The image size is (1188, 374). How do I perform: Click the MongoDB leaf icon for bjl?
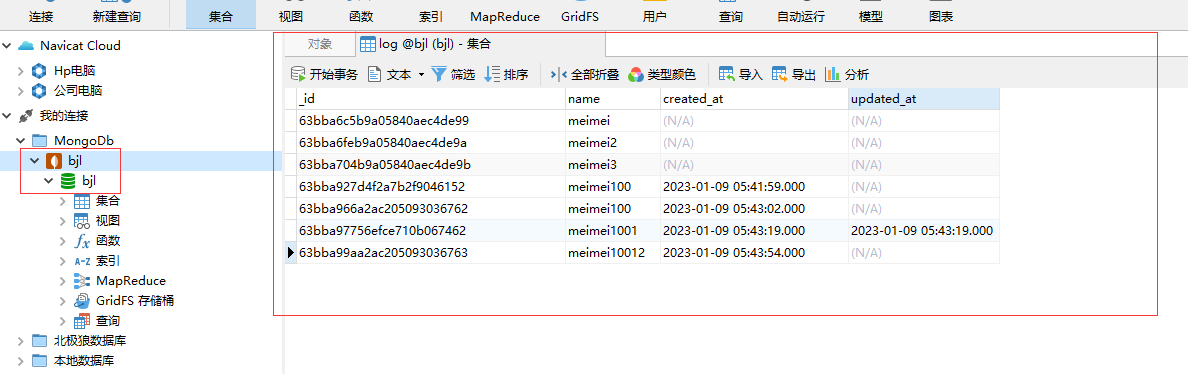(x=54, y=161)
